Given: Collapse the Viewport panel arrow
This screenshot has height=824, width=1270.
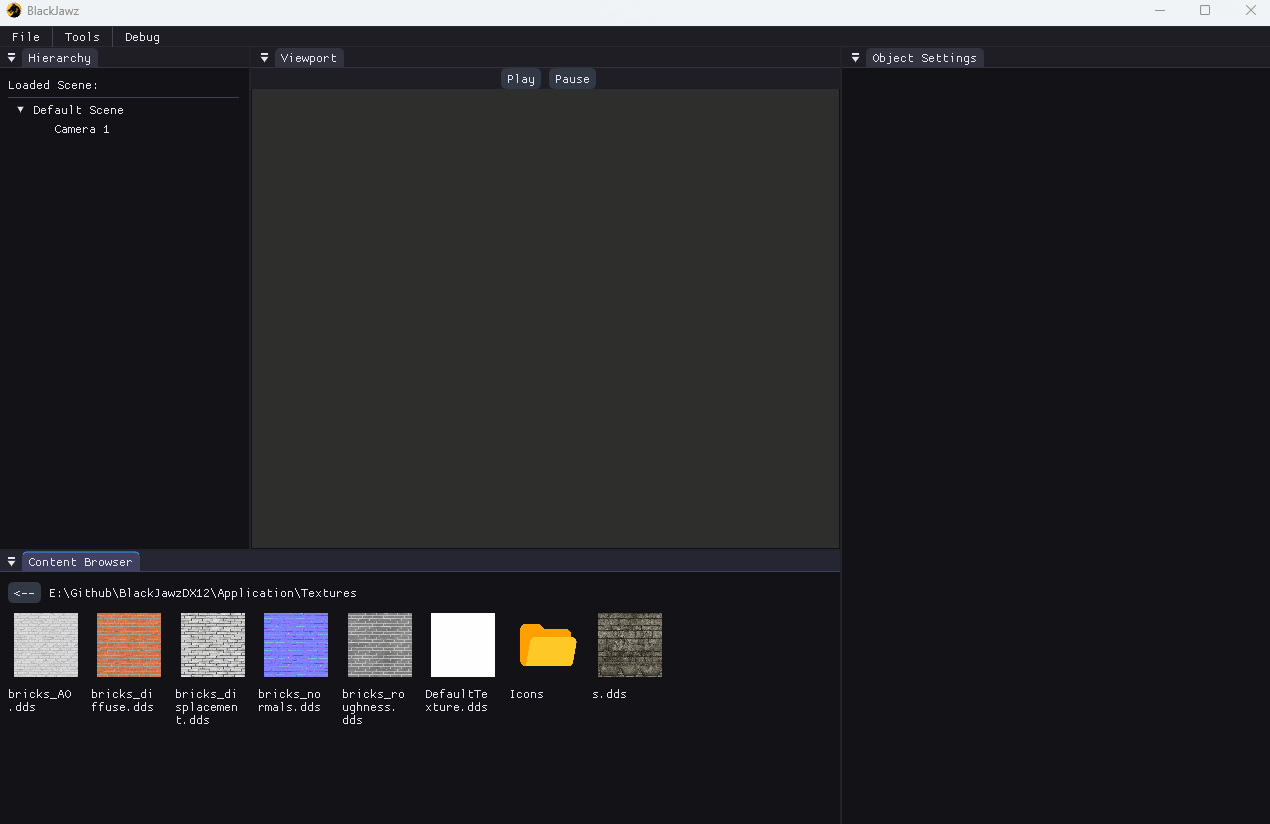Looking at the screenshot, I should pos(264,58).
